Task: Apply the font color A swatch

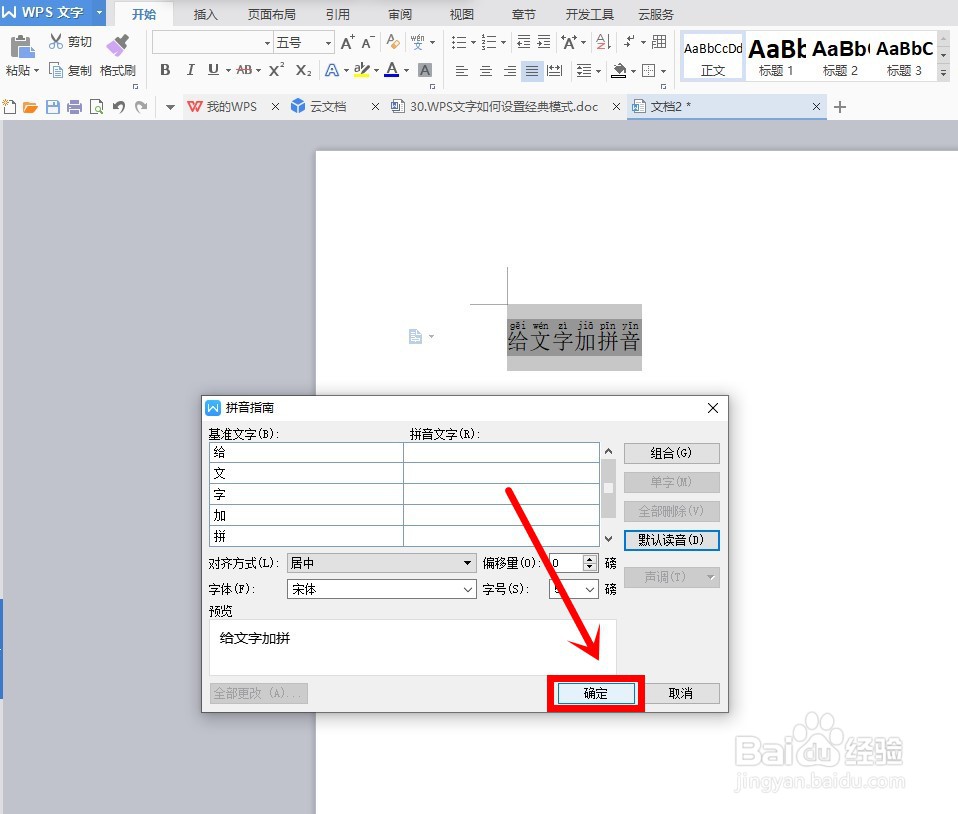Action: pos(392,70)
